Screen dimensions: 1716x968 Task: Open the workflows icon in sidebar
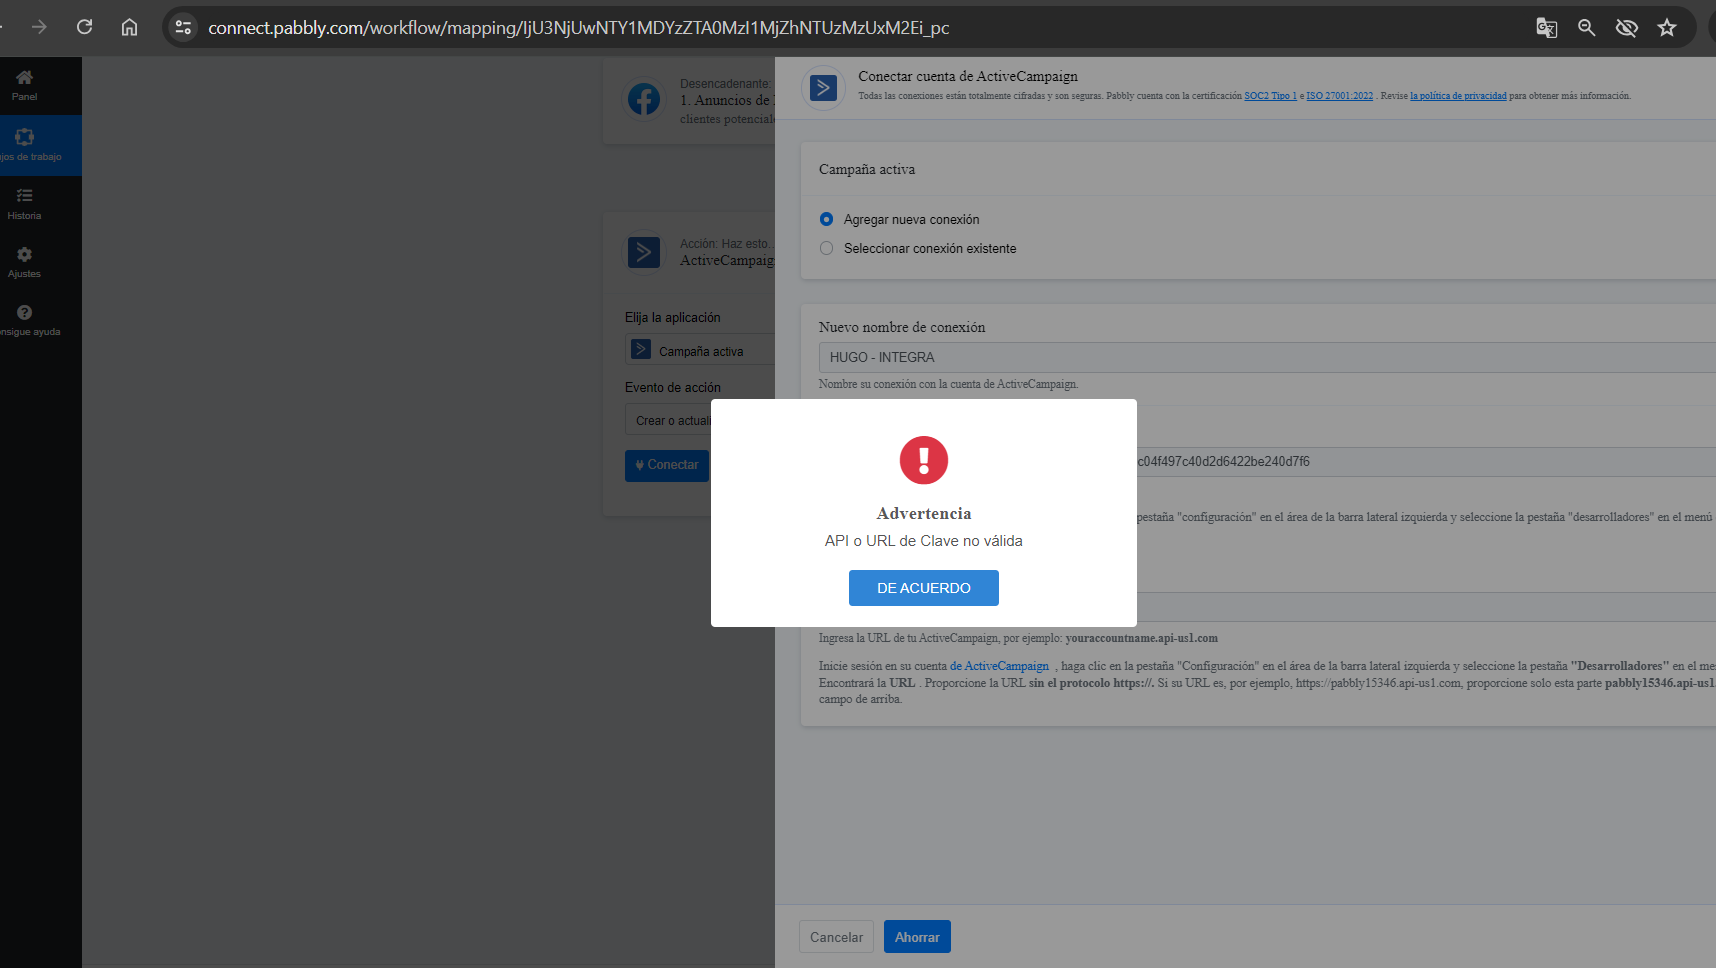point(24,137)
